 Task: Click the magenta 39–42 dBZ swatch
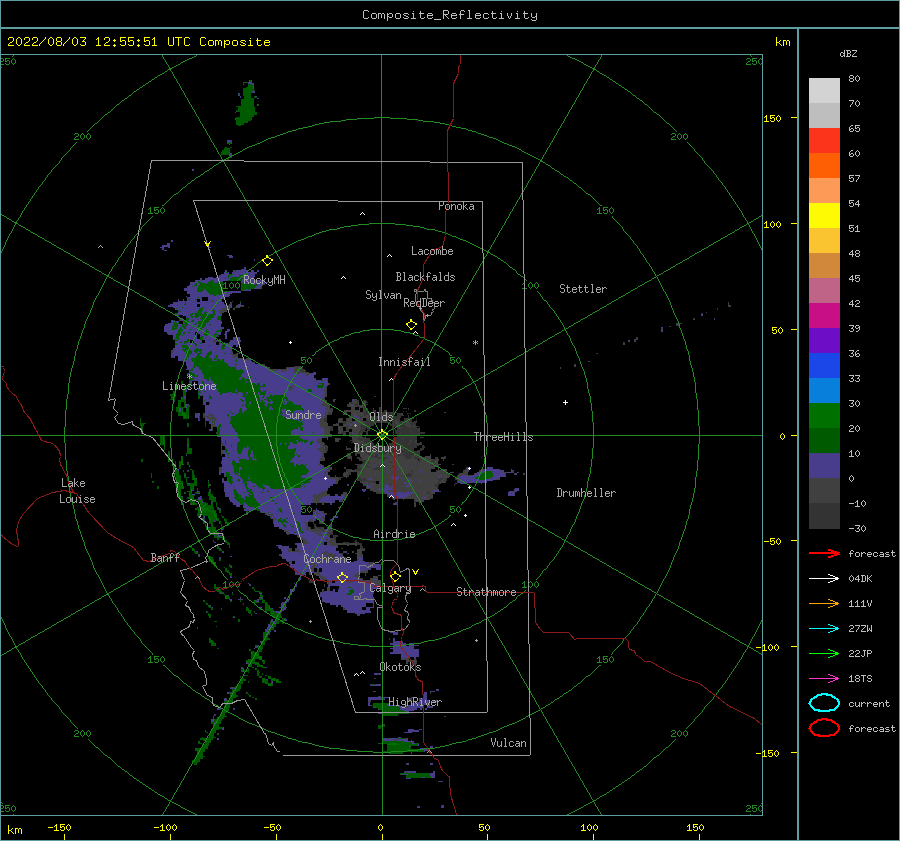point(824,315)
